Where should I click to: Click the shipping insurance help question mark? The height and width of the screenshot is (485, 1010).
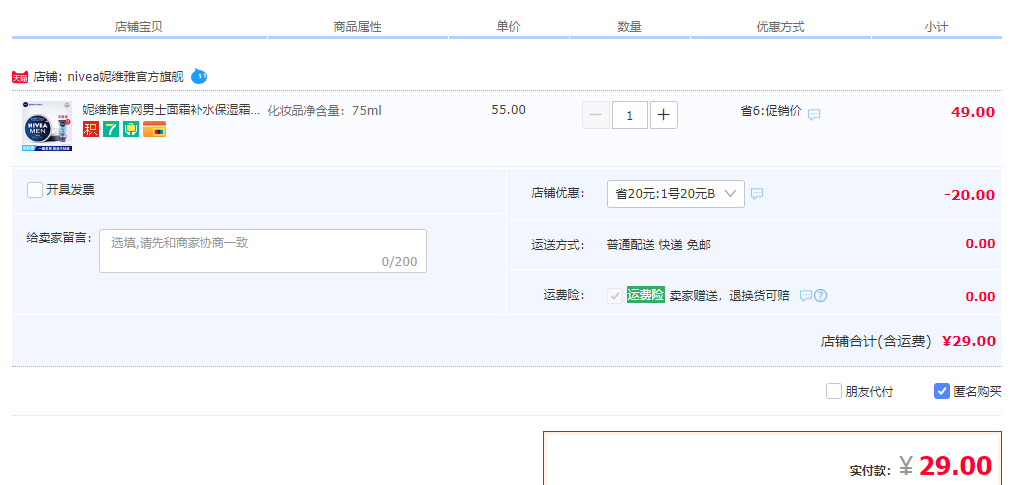coord(820,296)
